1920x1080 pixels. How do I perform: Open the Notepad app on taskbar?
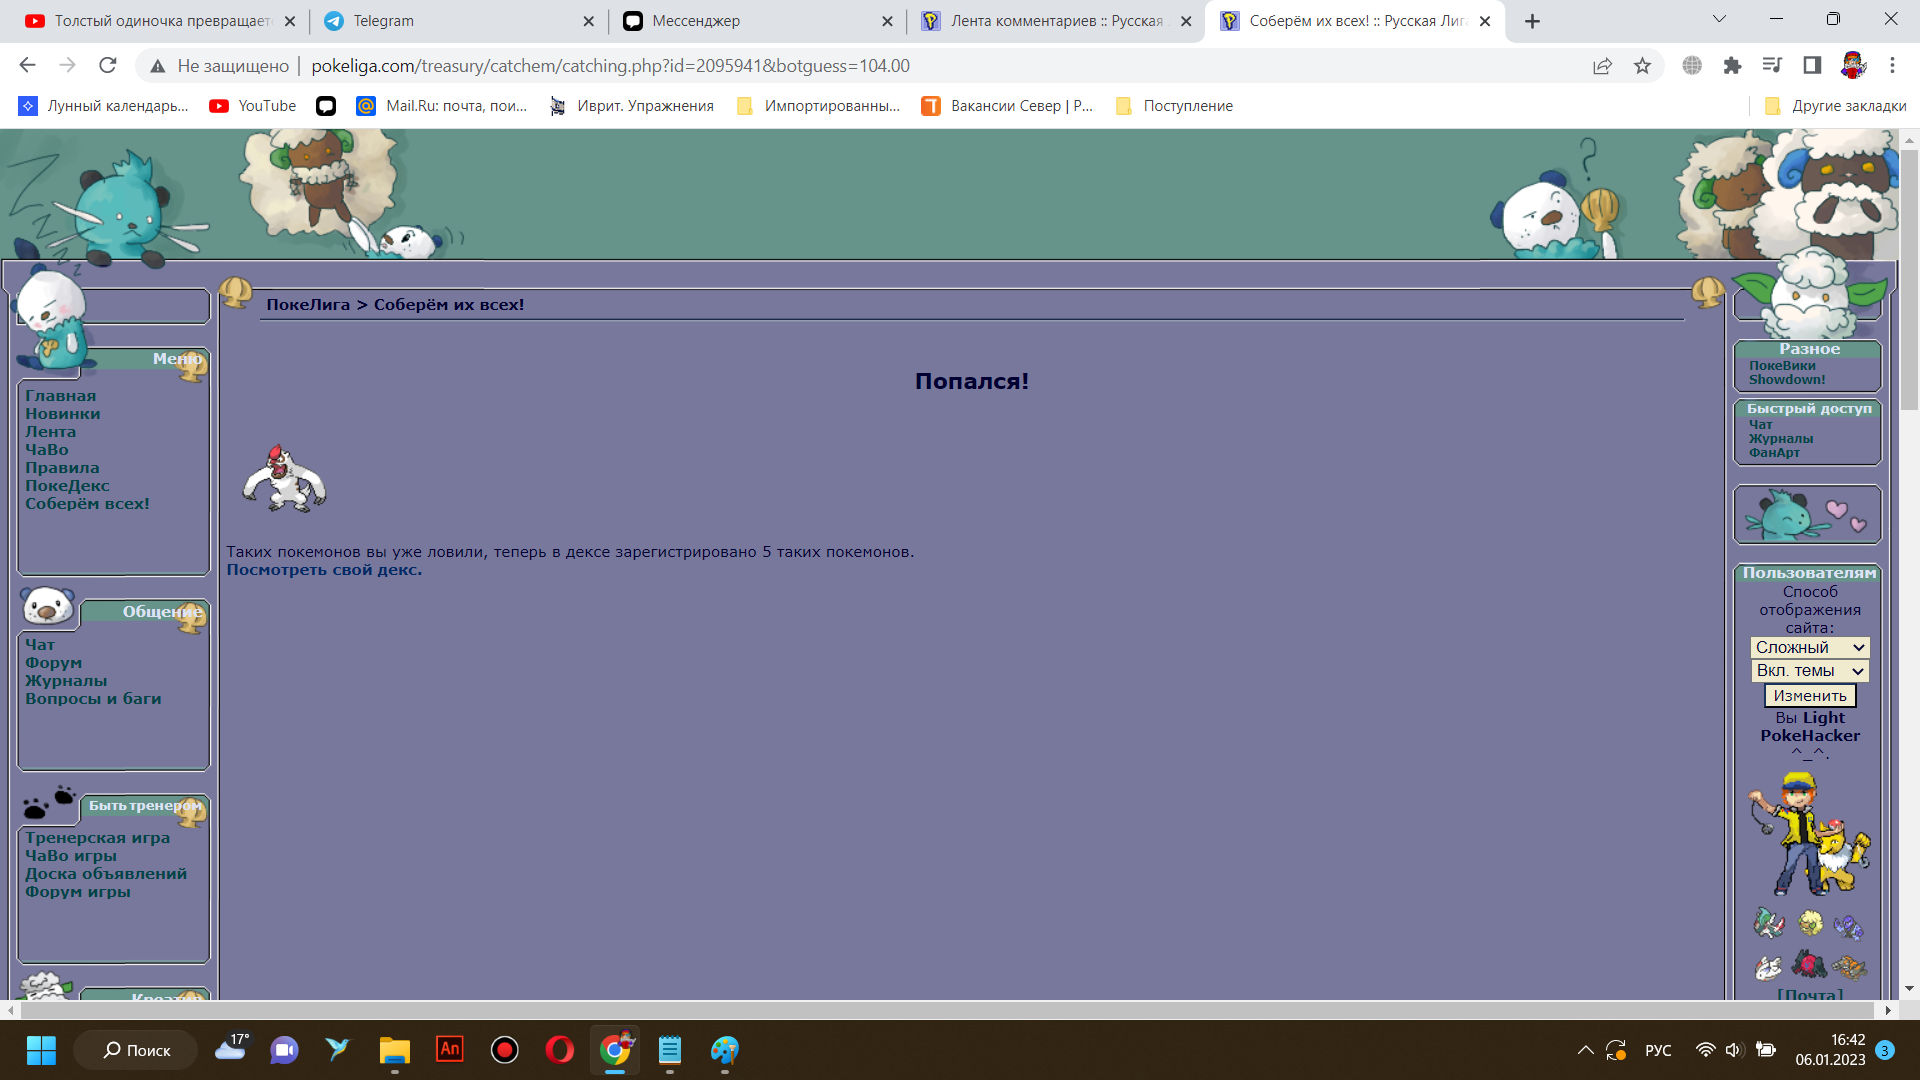[x=670, y=1050]
